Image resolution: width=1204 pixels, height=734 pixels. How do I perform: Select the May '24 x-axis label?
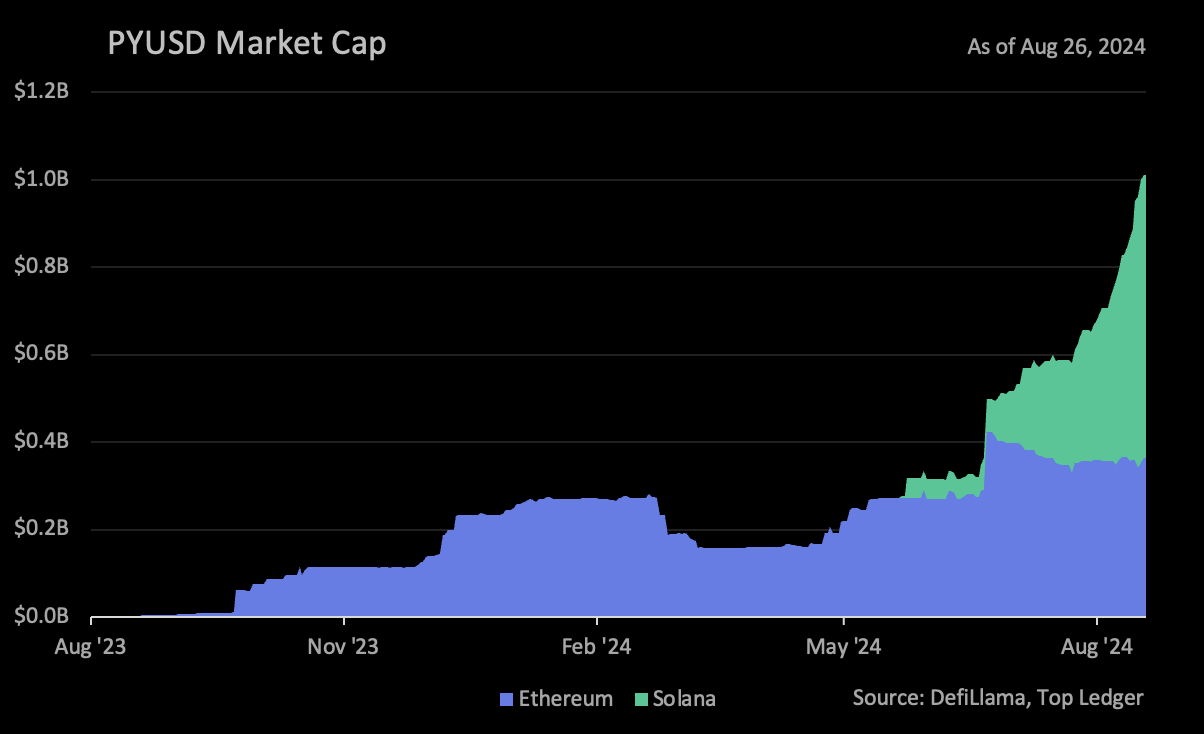845,648
